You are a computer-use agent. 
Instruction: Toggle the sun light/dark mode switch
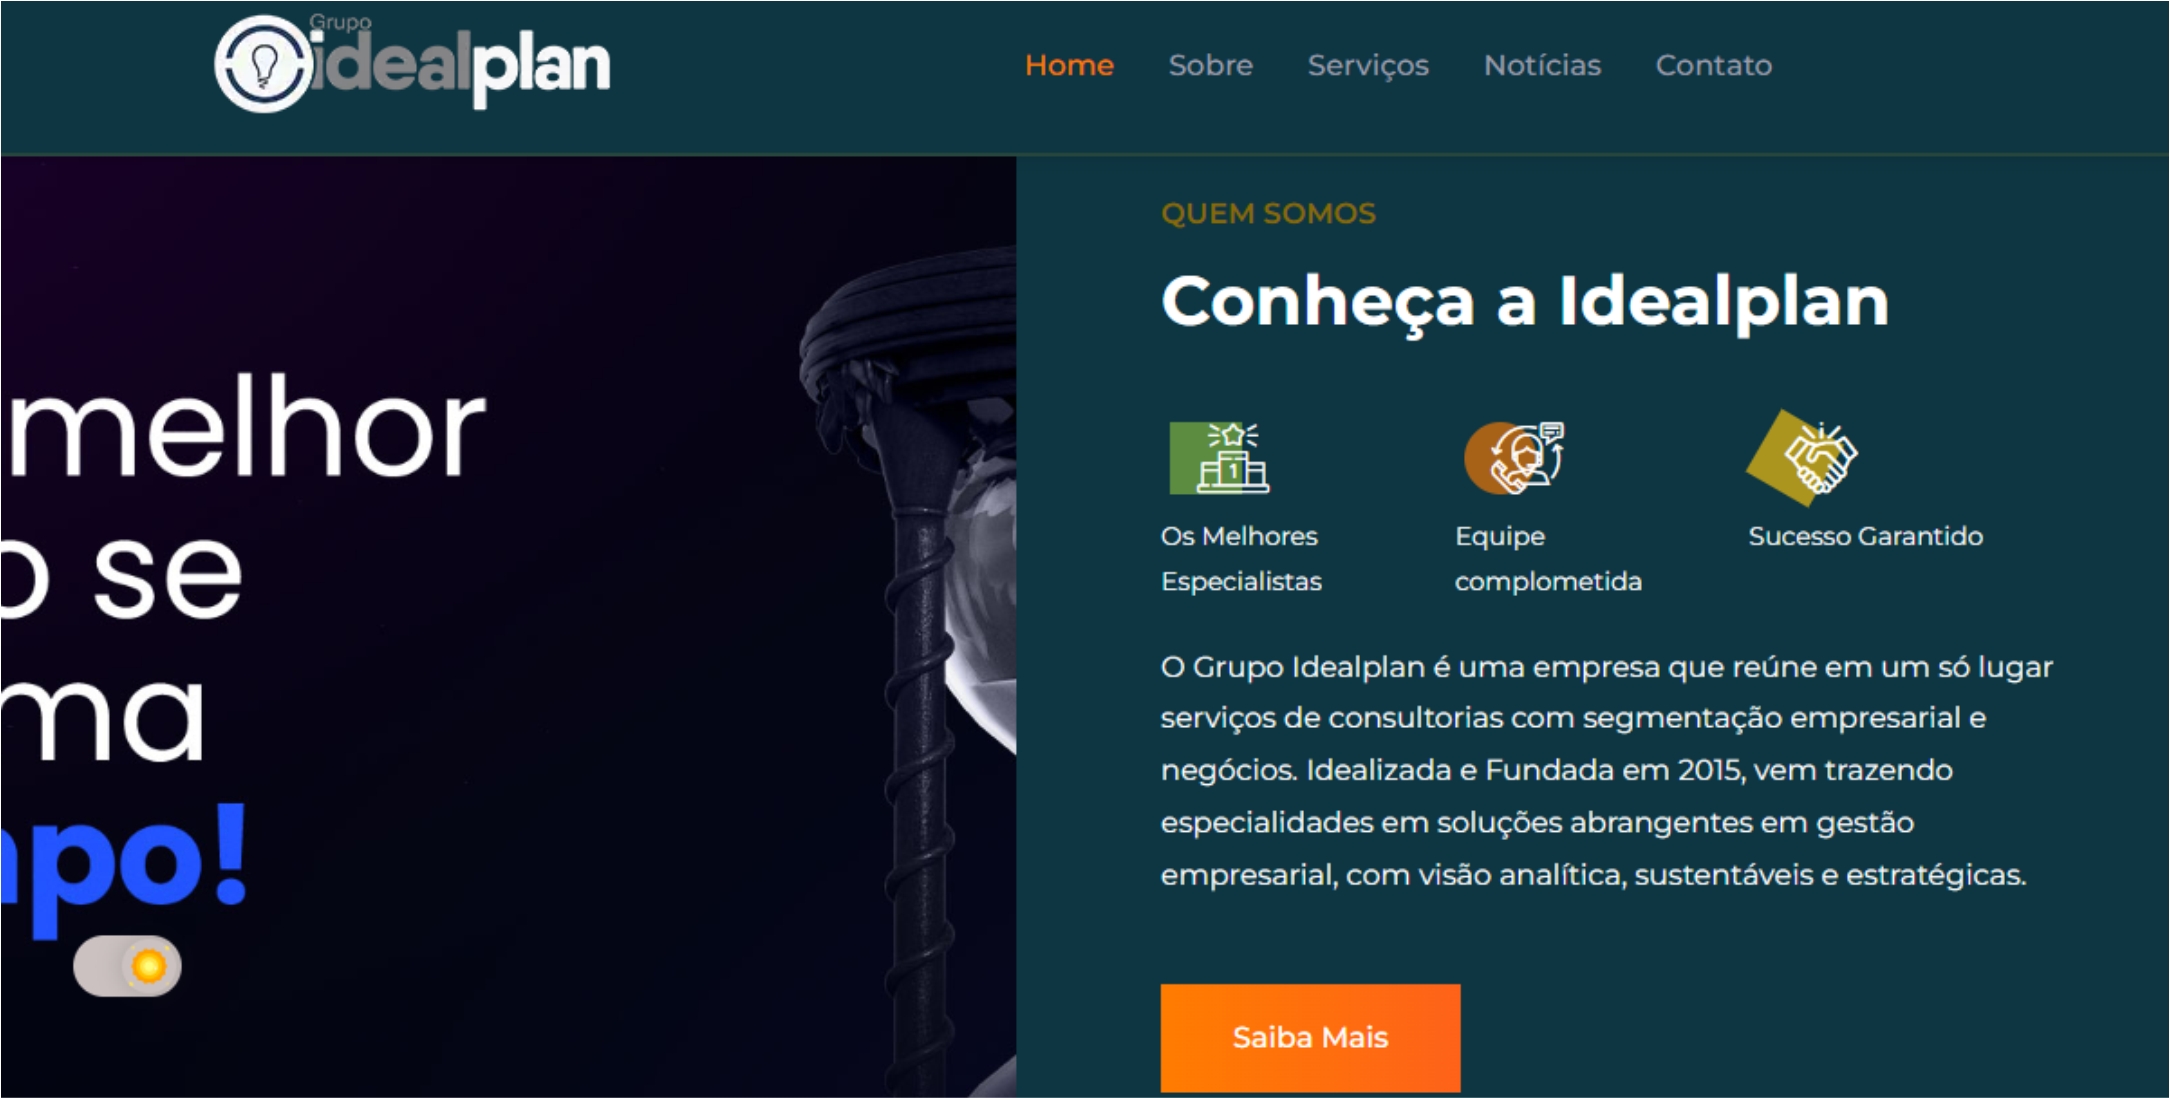(127, 966)
